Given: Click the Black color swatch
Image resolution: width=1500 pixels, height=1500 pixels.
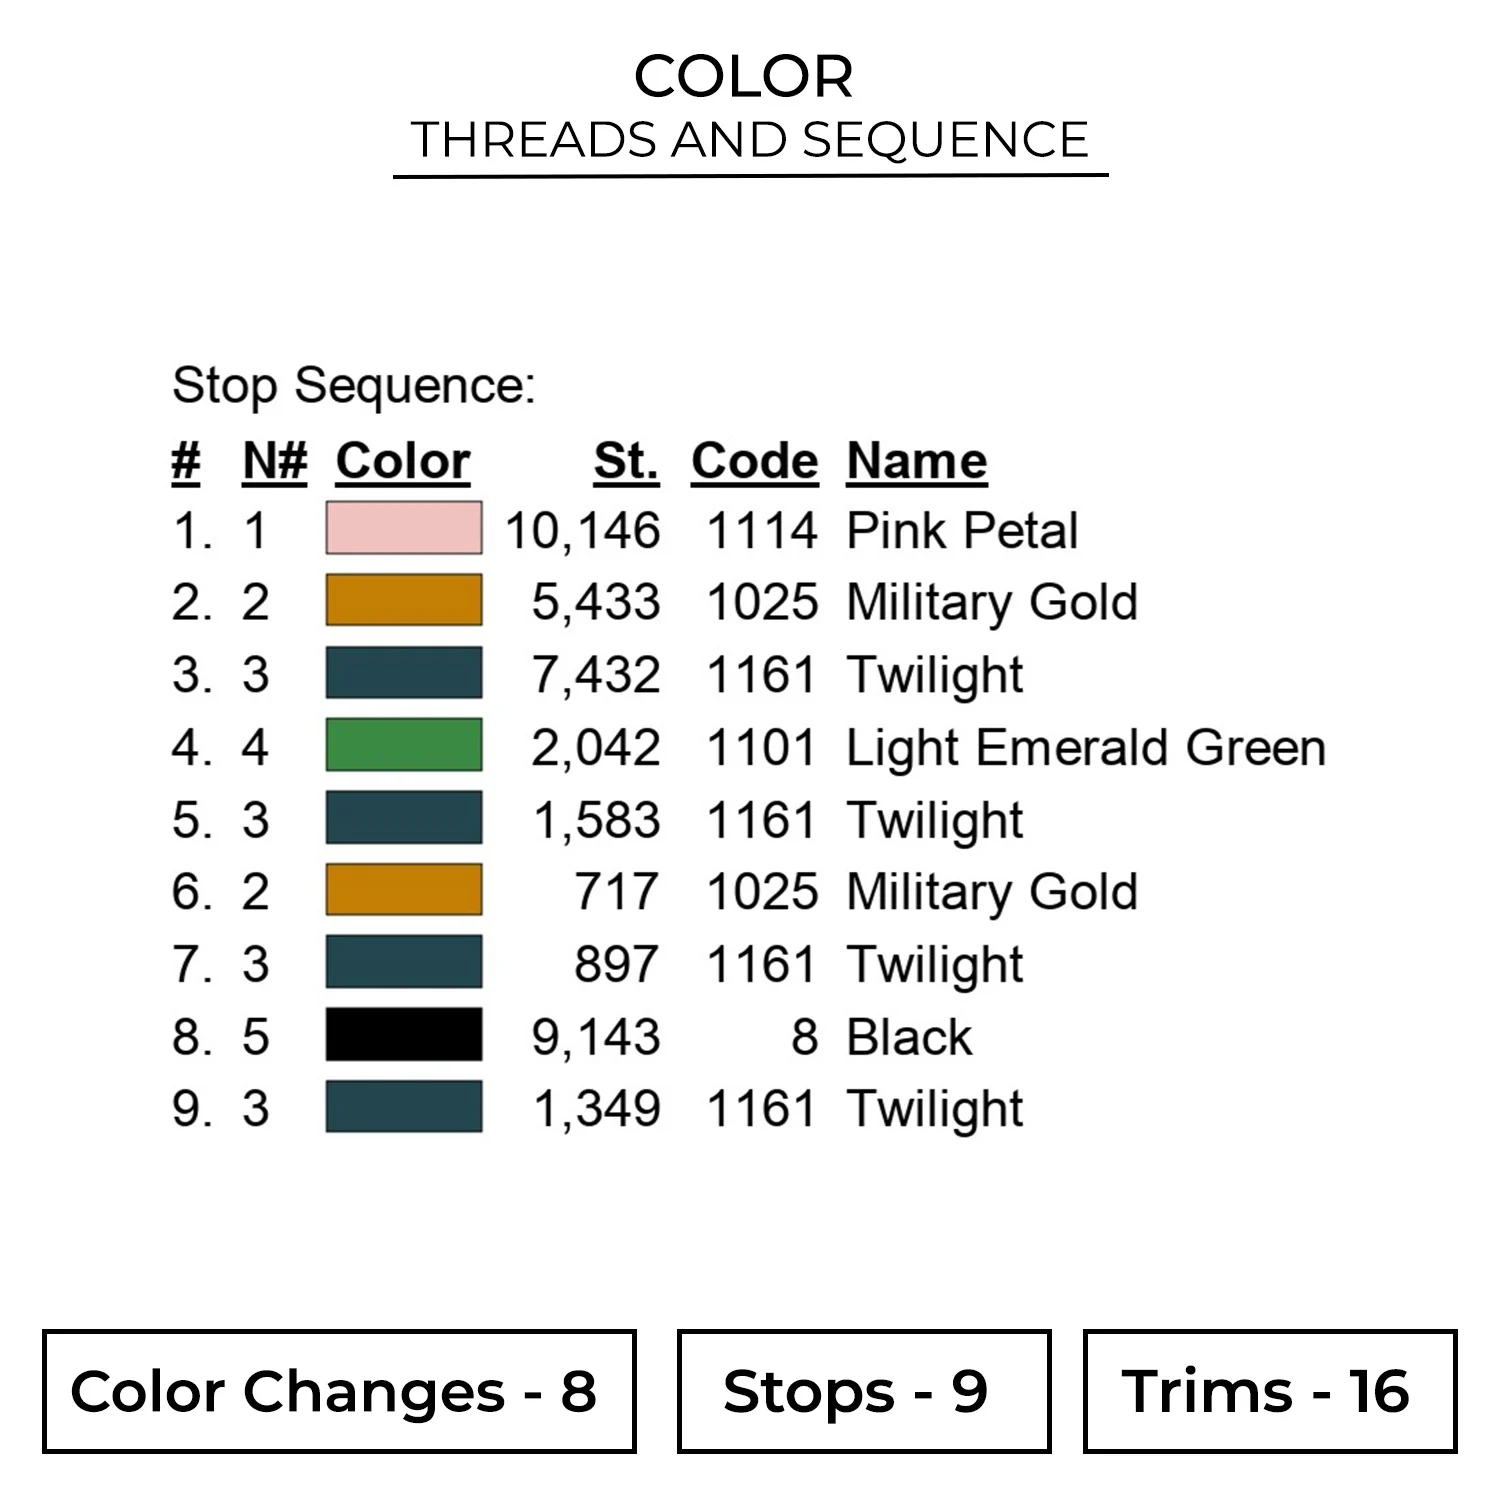Looking at the screenshot, I should tap(403, 1034).
